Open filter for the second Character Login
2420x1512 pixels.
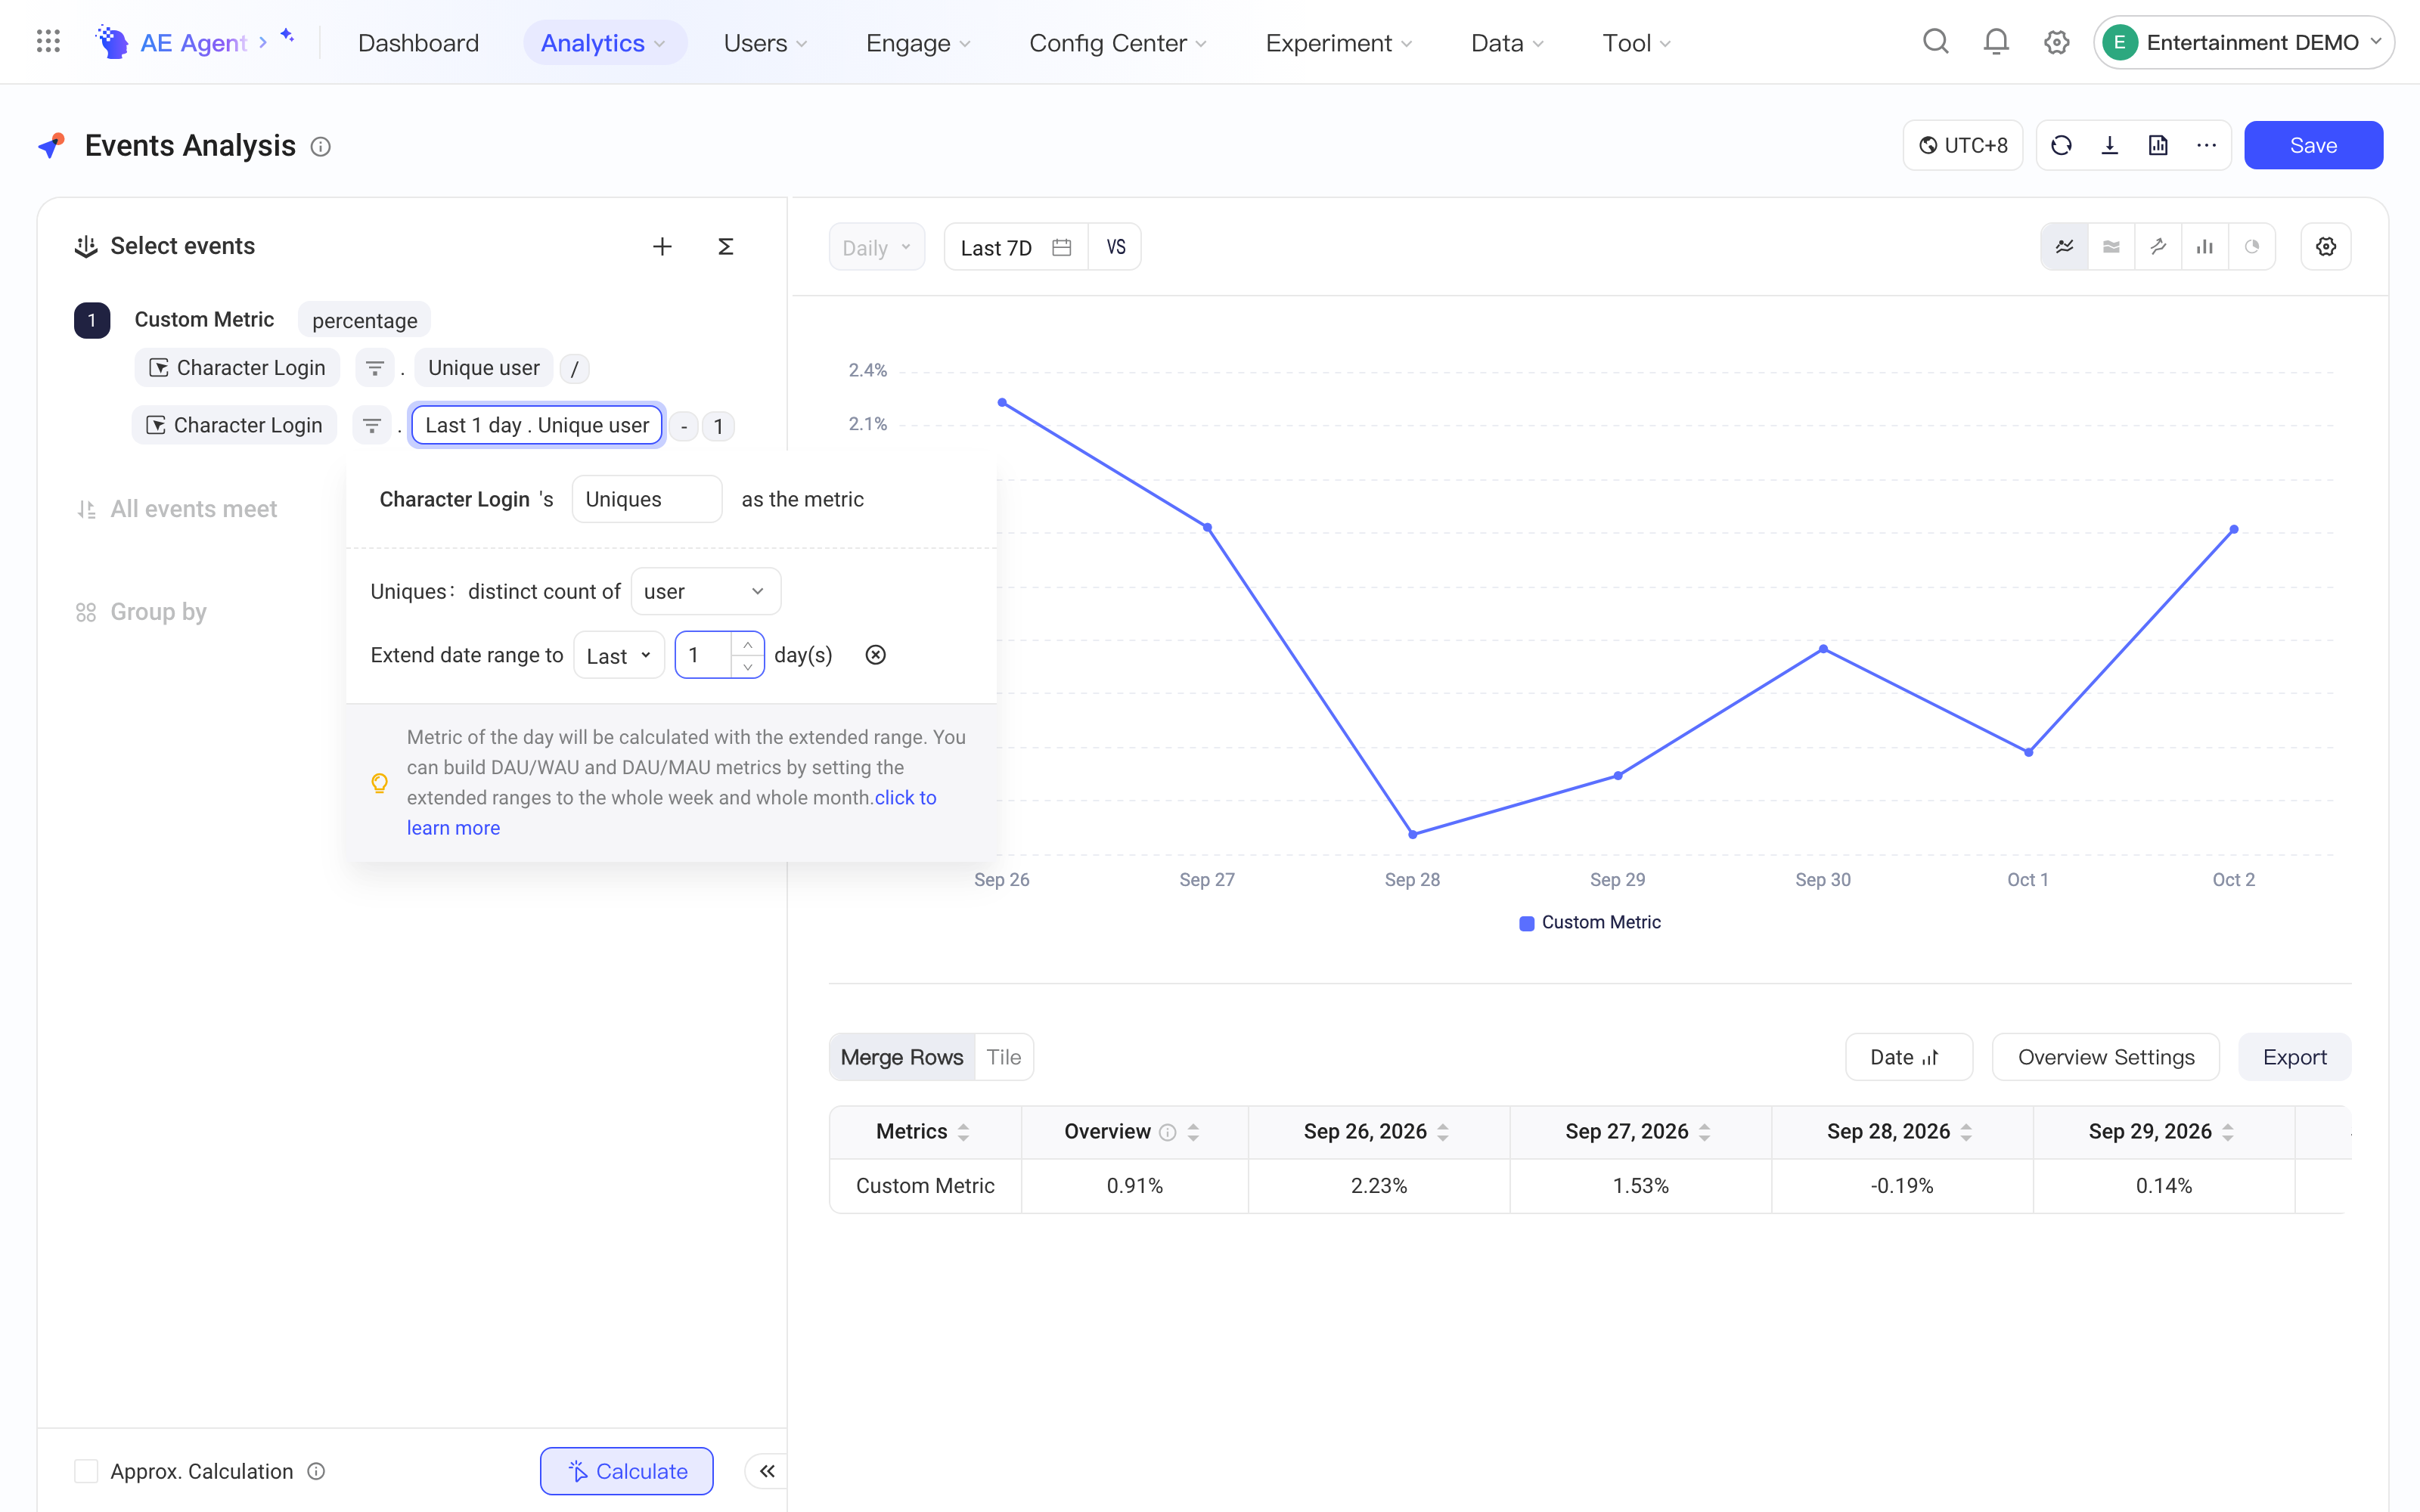click(372, 426)
